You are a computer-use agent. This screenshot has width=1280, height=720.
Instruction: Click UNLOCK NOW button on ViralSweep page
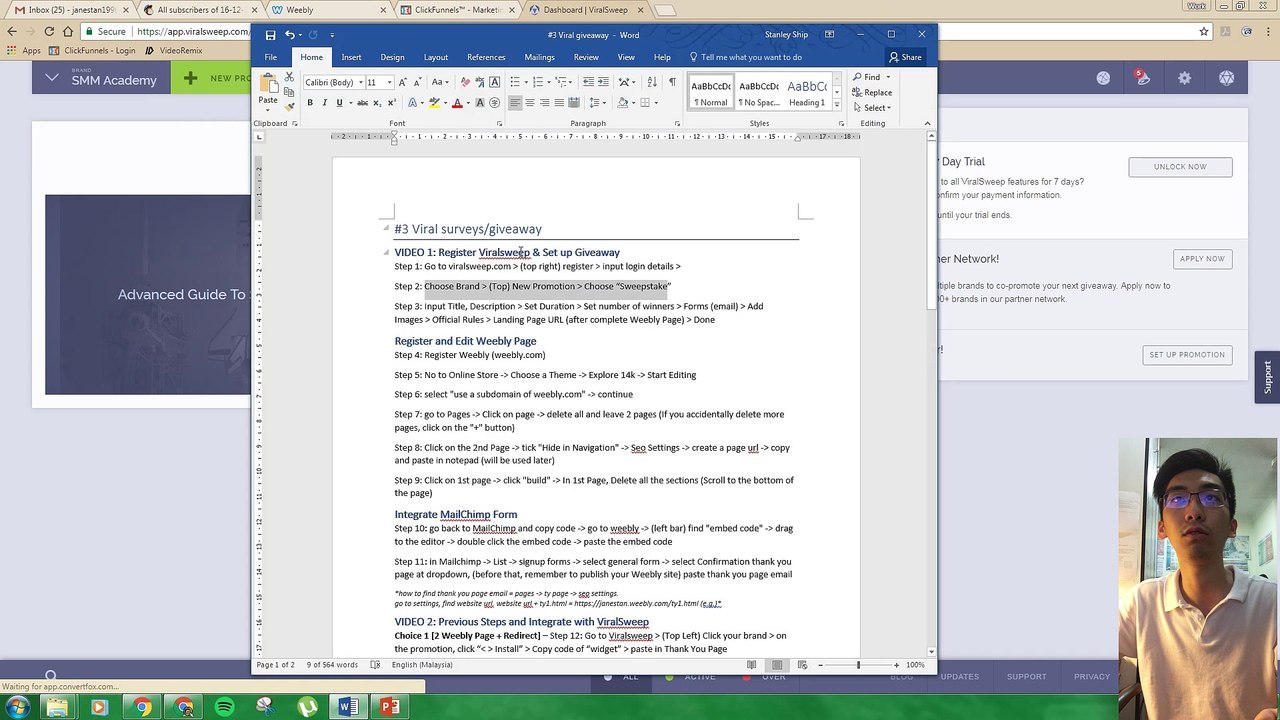[1180, 167]
